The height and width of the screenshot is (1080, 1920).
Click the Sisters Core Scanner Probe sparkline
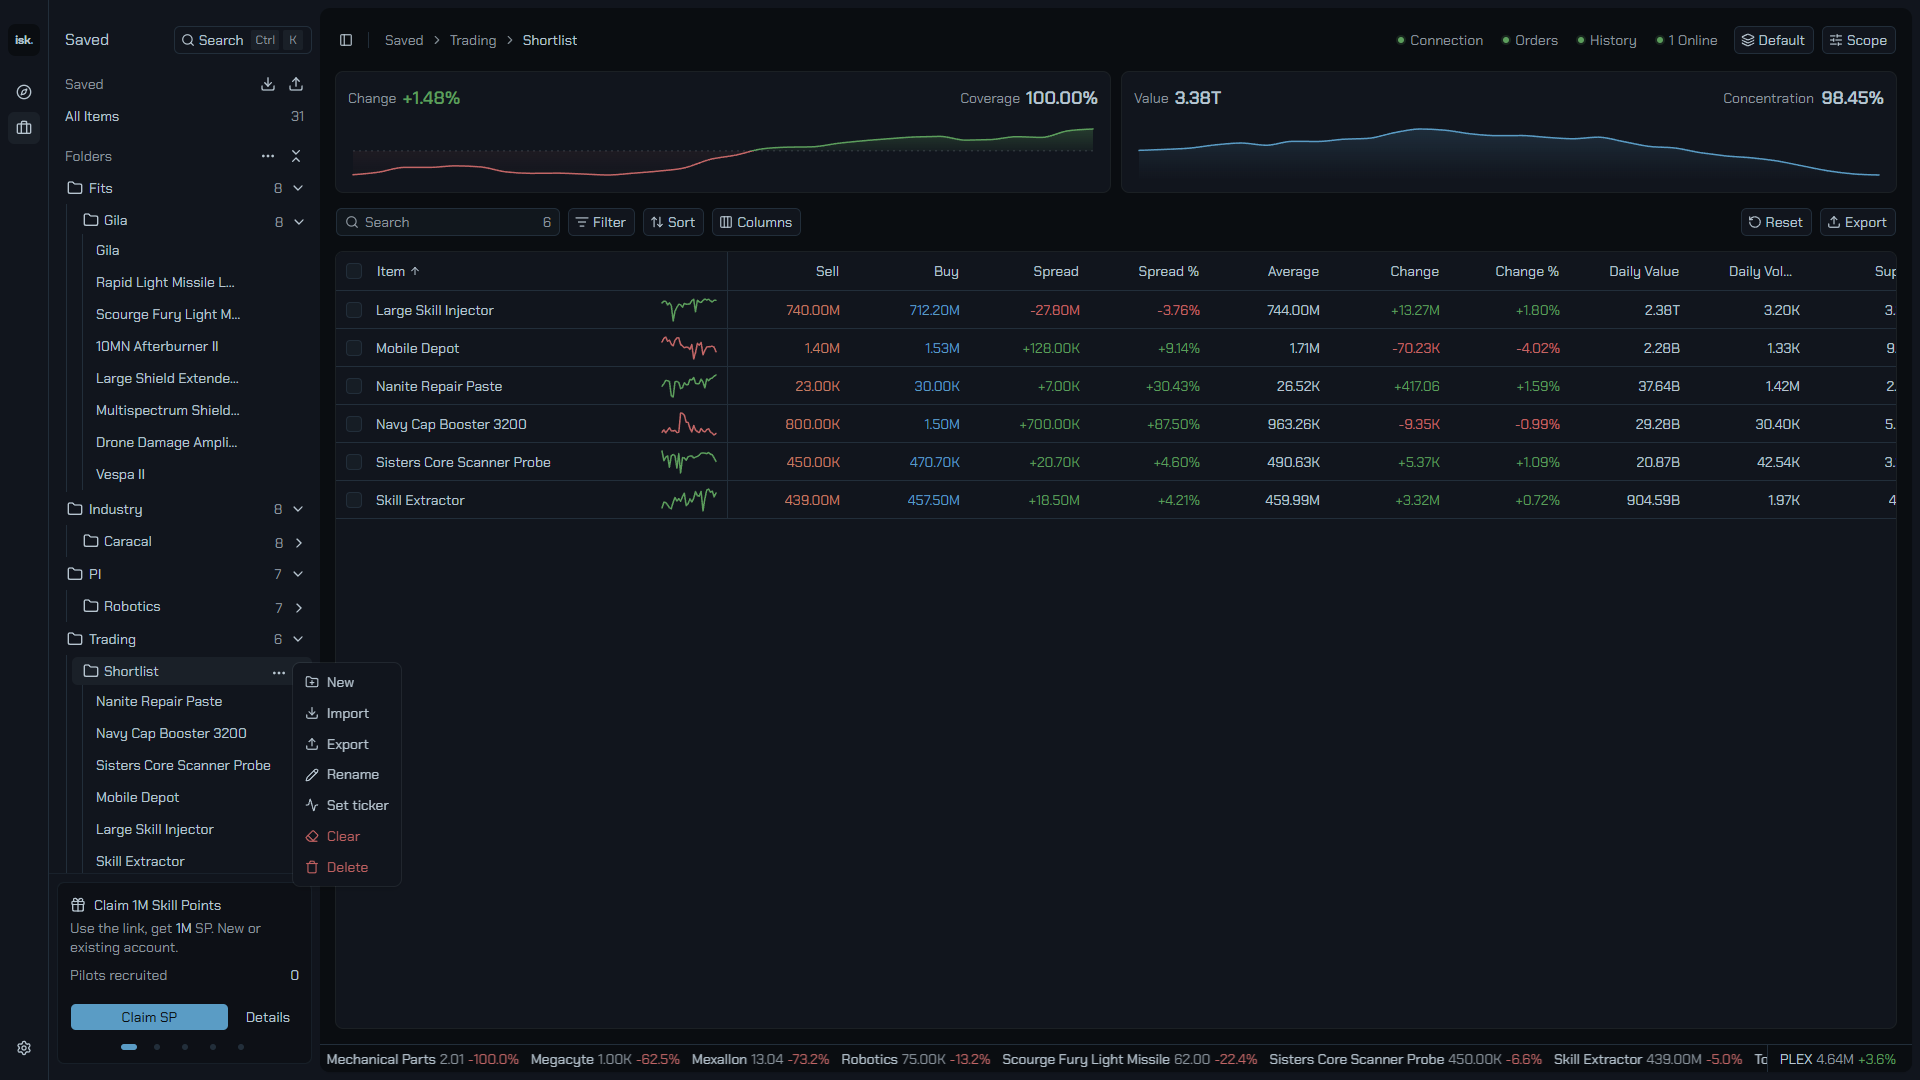(x=689, y=462)
